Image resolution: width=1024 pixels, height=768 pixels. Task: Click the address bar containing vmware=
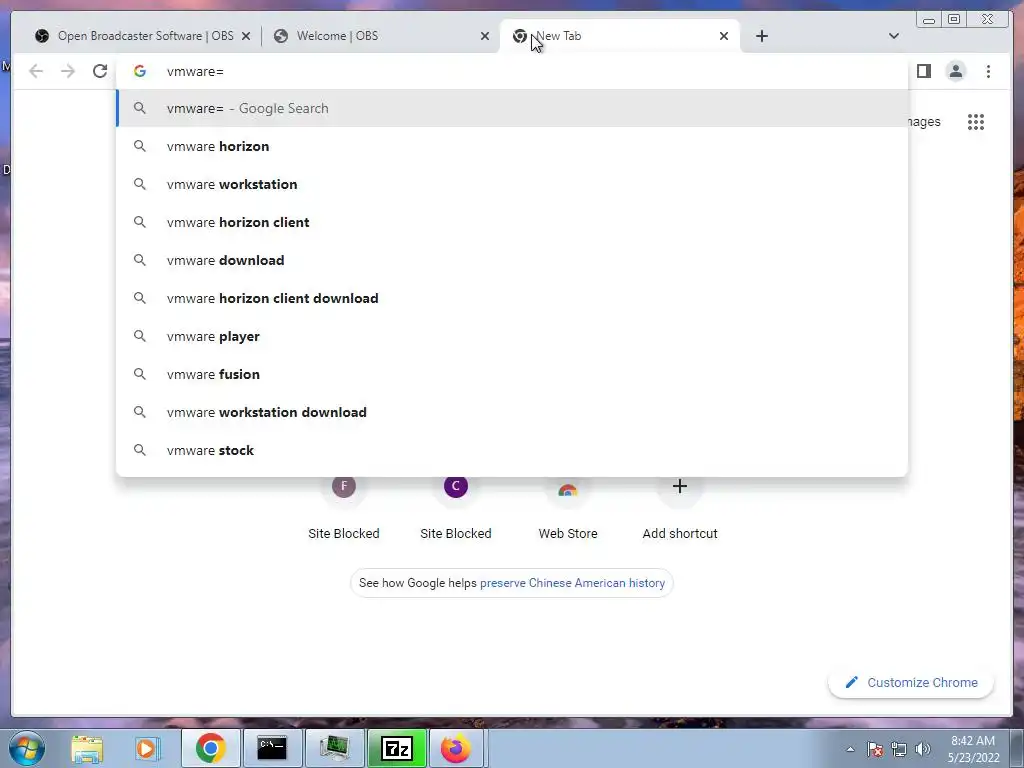(x=512, y=71)
